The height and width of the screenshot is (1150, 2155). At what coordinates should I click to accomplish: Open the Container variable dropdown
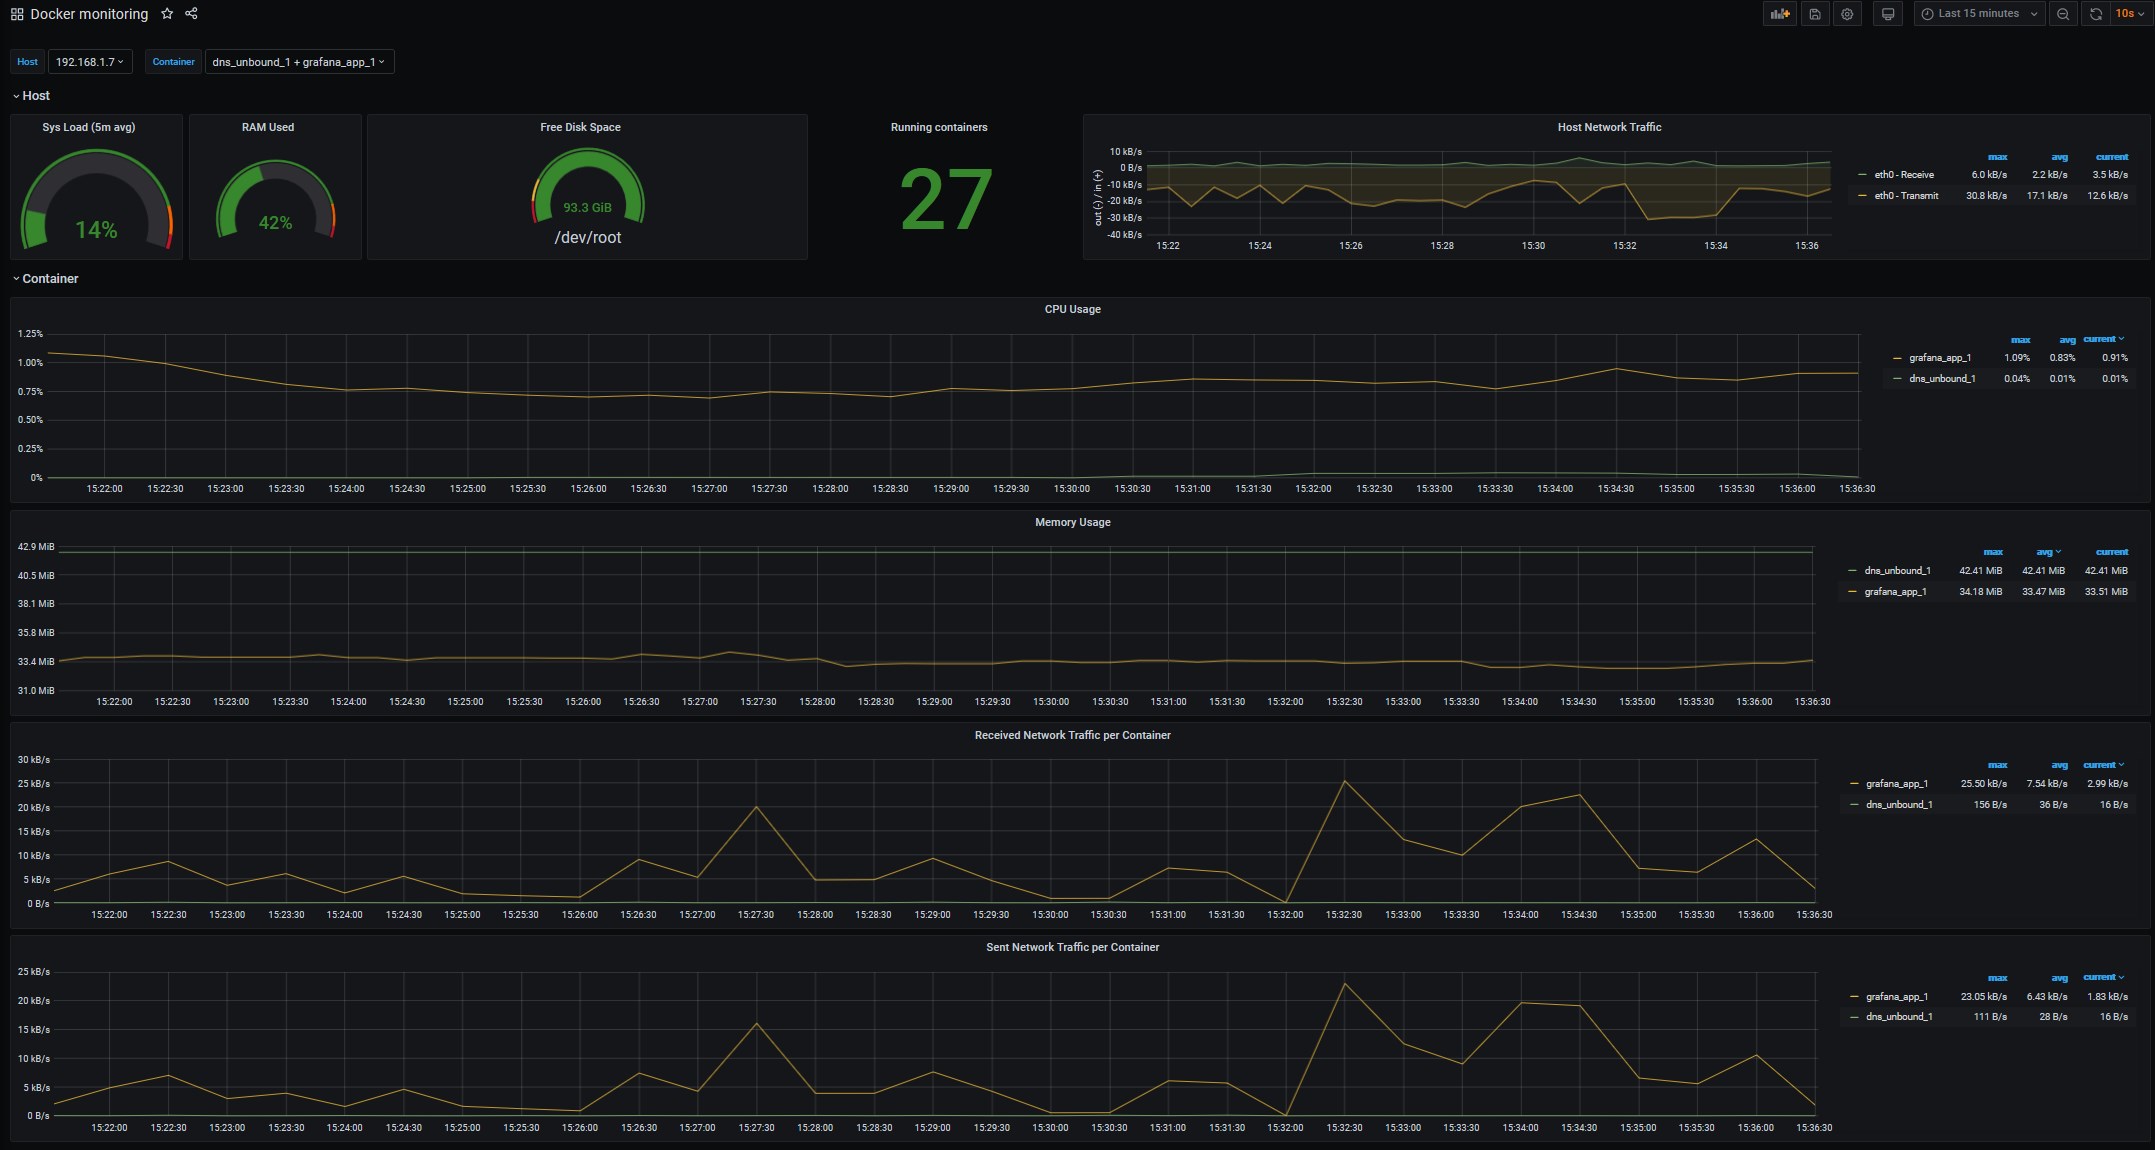point(298,62)
